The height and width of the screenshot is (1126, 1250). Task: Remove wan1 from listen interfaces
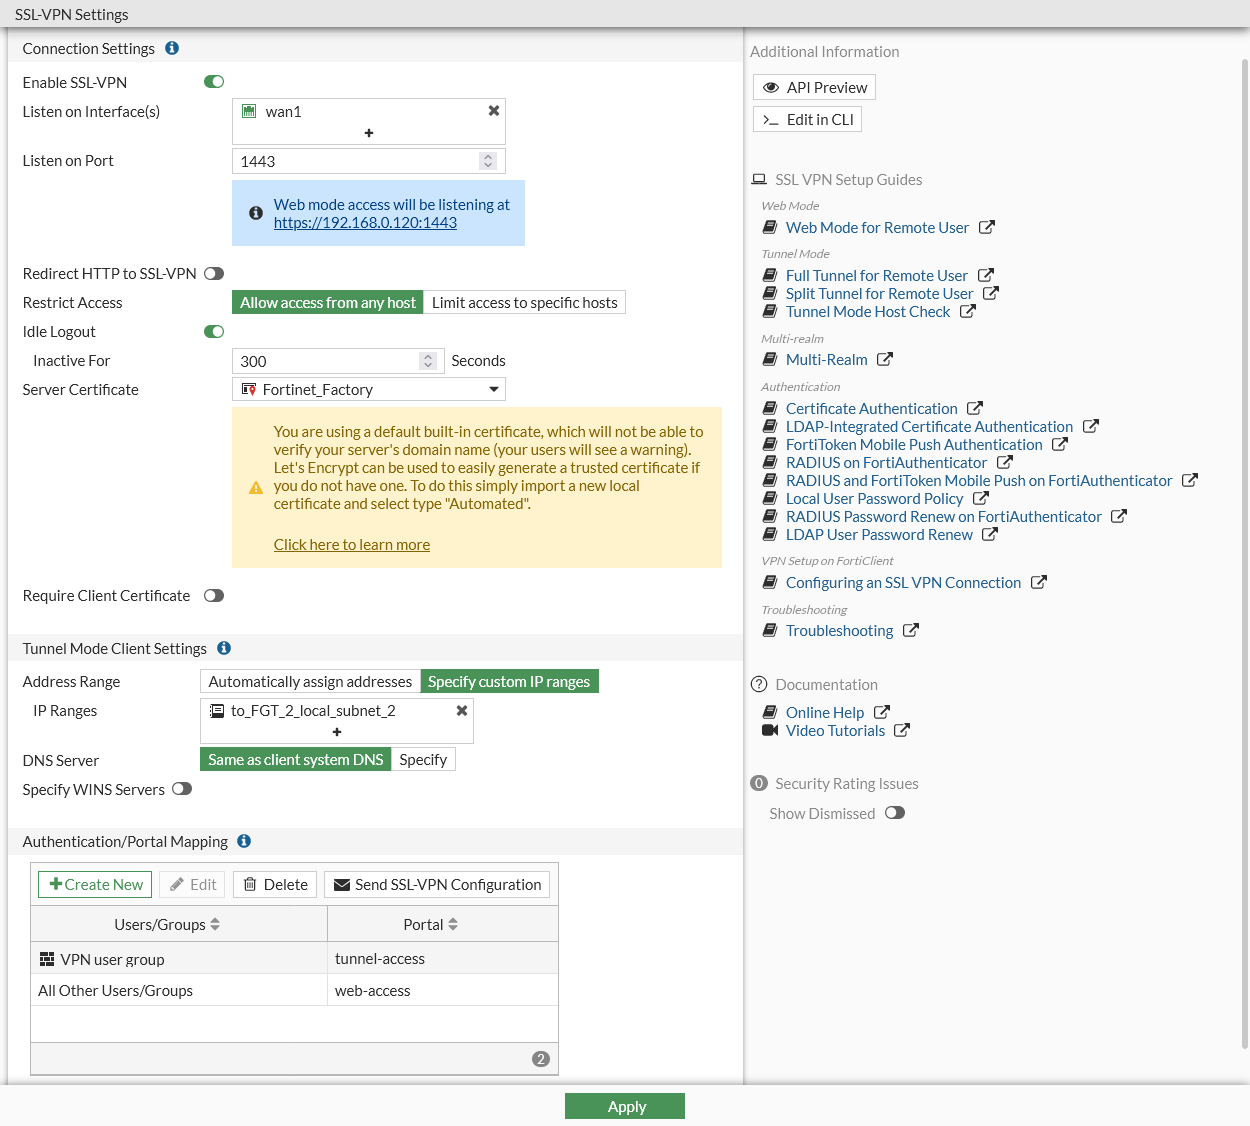pyautogui.click(x=493, y=111)
